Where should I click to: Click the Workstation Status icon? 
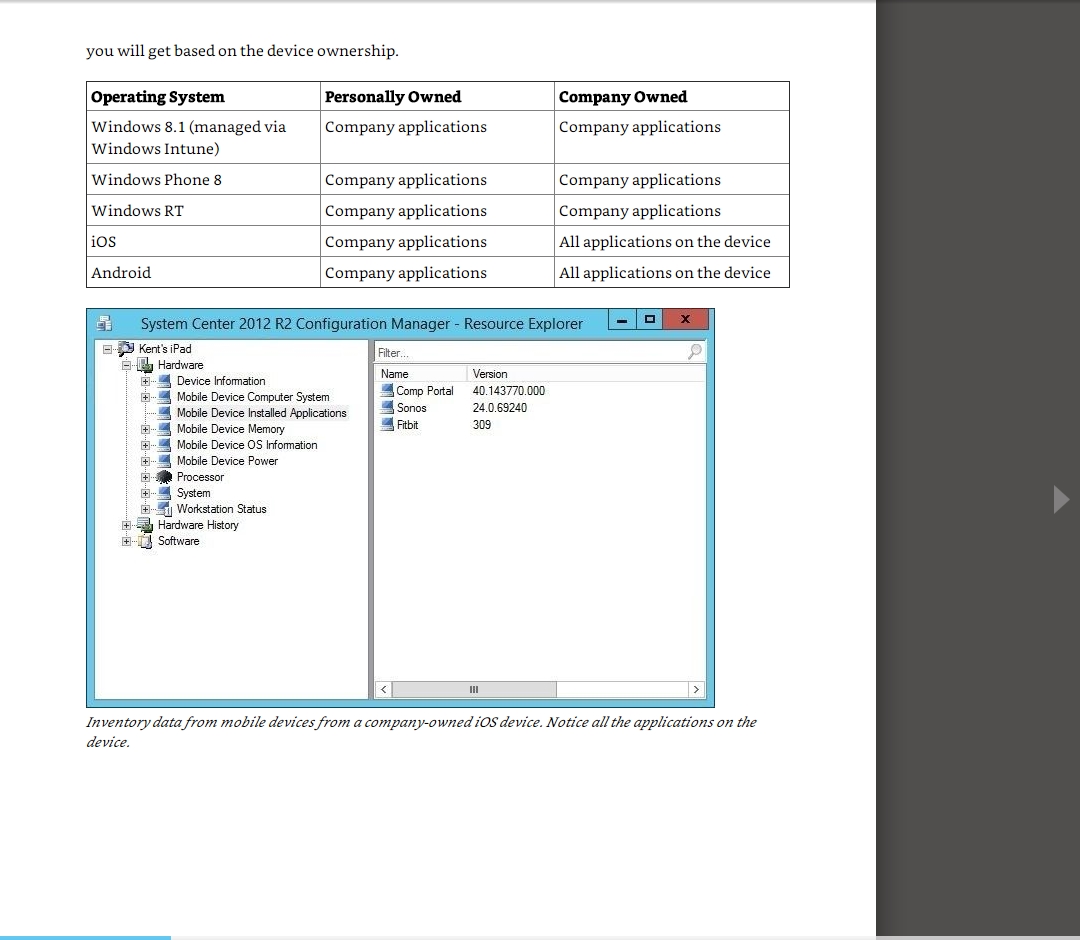166,509
